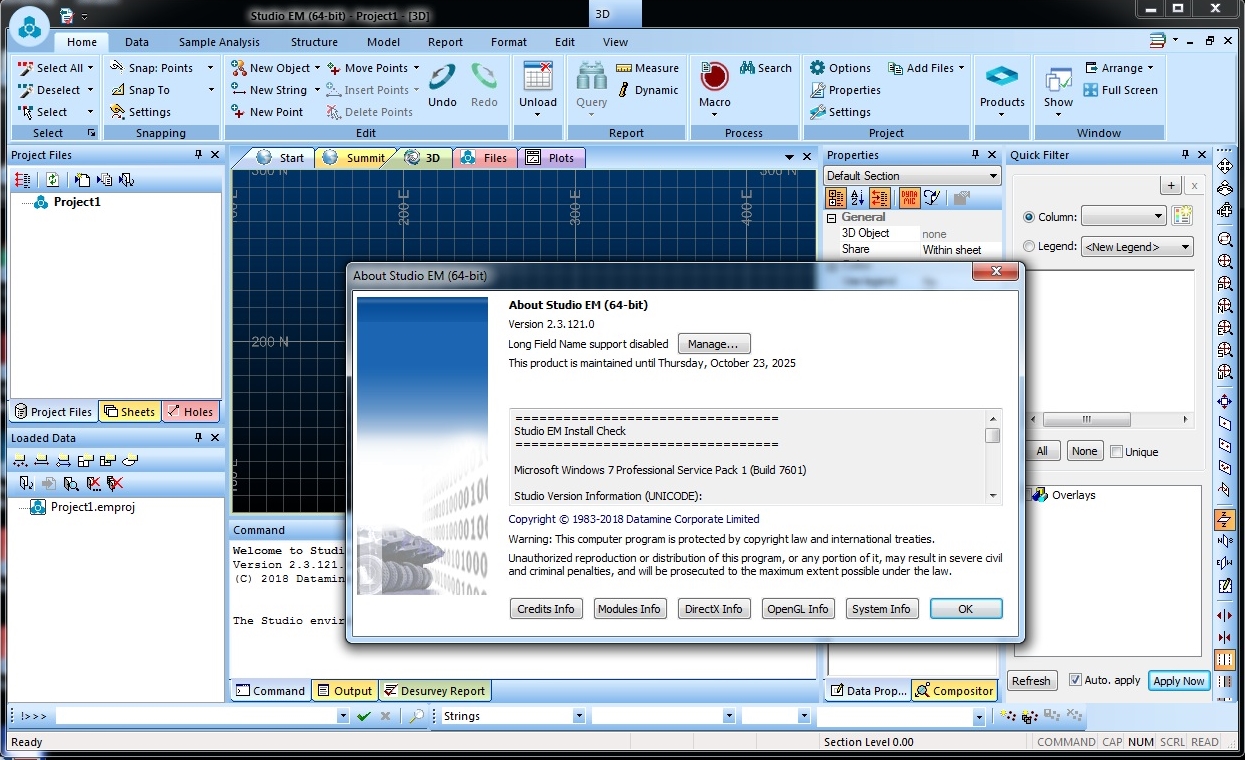Viewport: 1245px width, 760px height.
Task: Expand the New Object dropdown arrow
Action: [317, 68]
